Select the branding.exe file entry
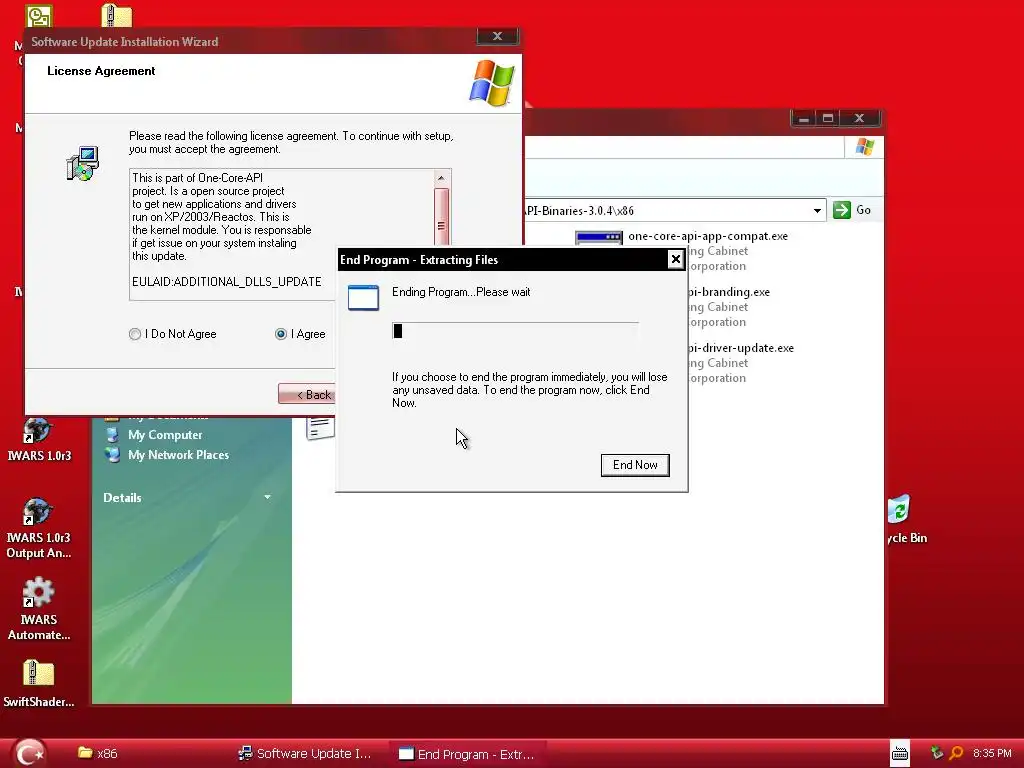The image size is (1024, 768). [728, 292]
